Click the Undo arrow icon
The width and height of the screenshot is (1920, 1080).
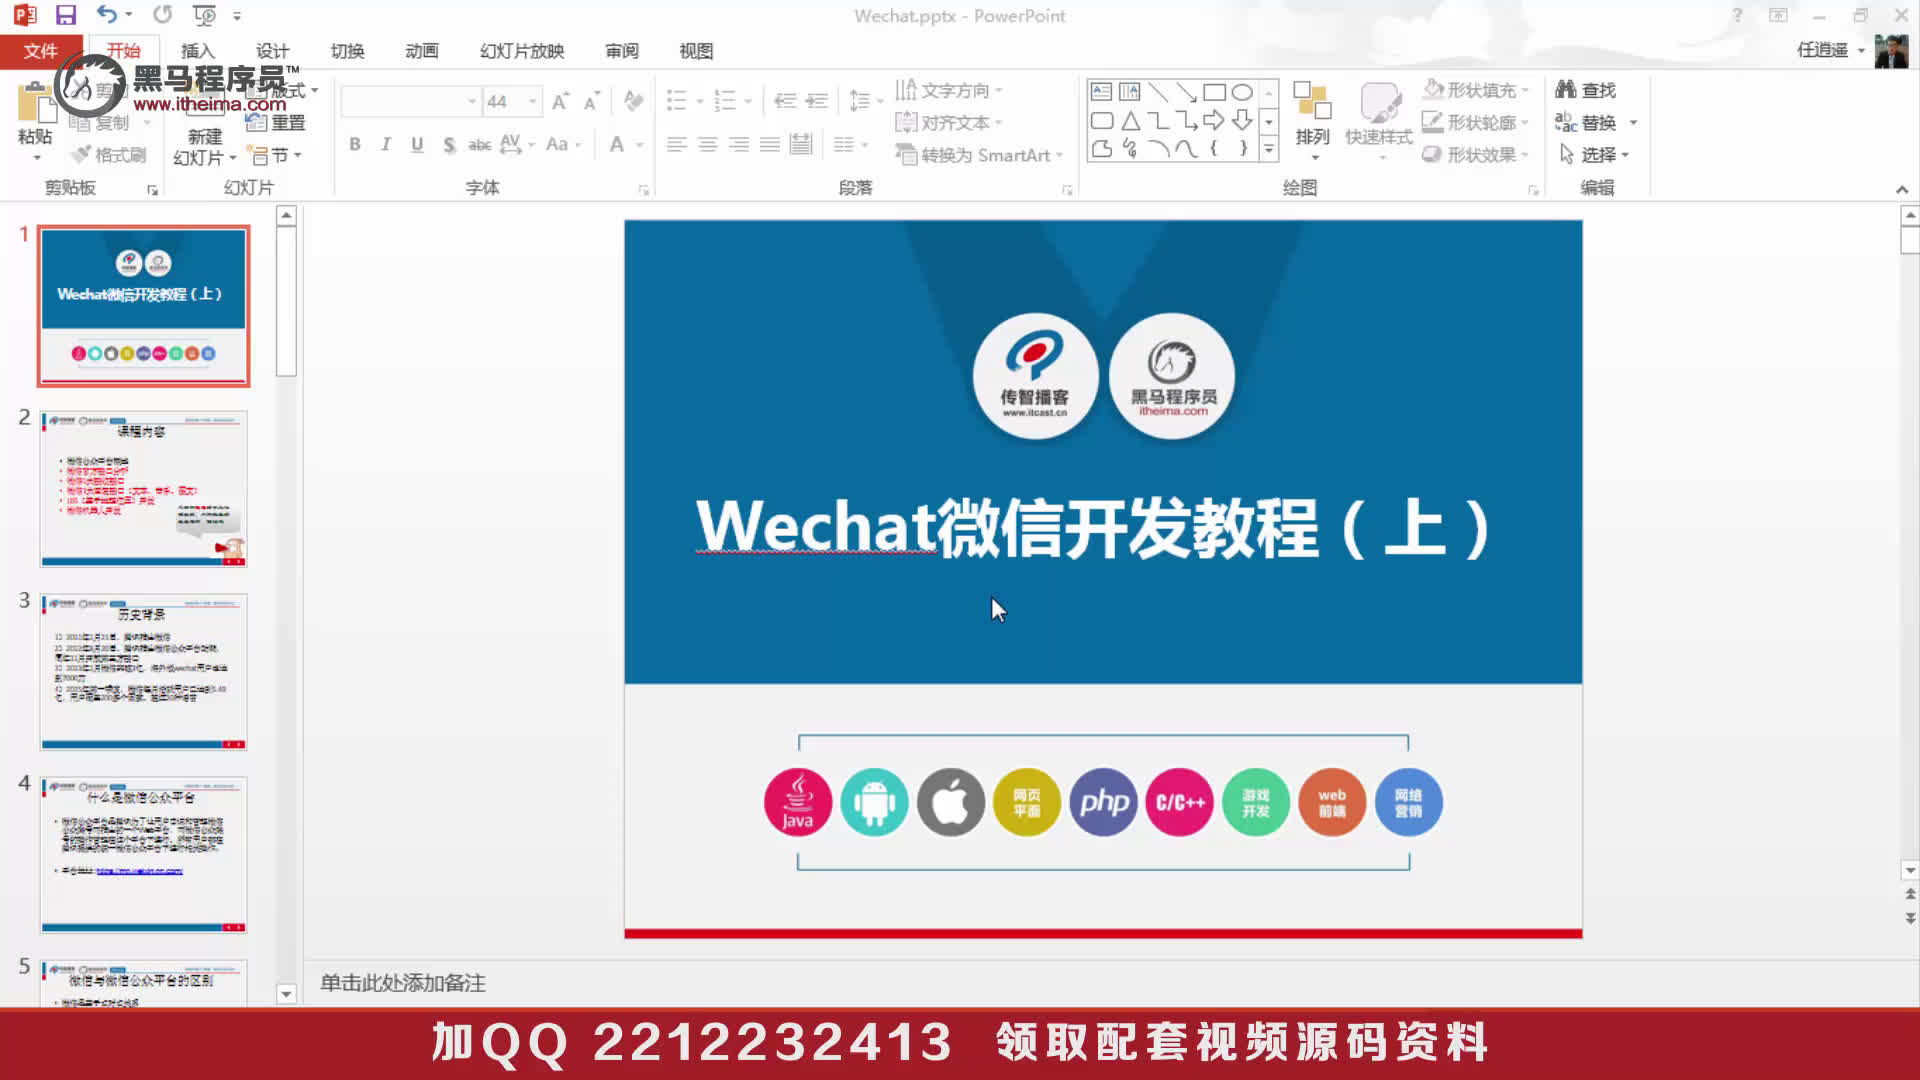click(107, 15)
